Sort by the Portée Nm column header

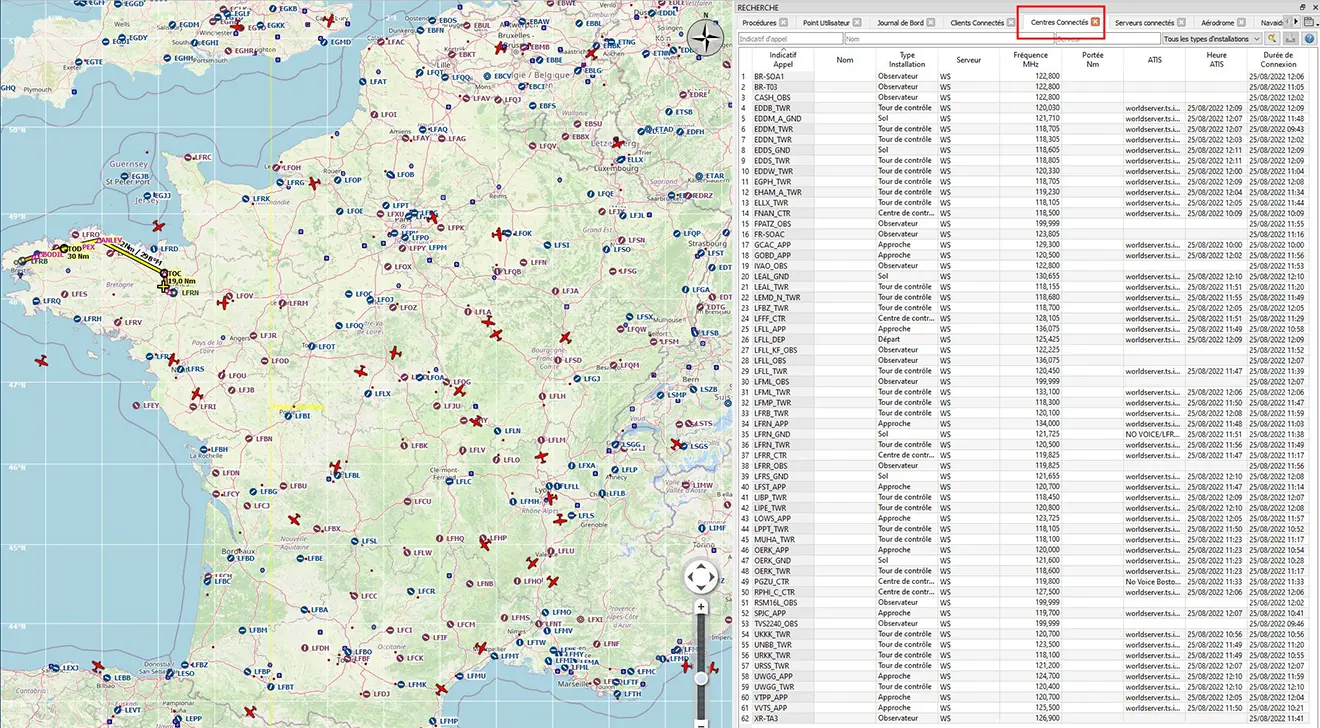point(1092,59)
